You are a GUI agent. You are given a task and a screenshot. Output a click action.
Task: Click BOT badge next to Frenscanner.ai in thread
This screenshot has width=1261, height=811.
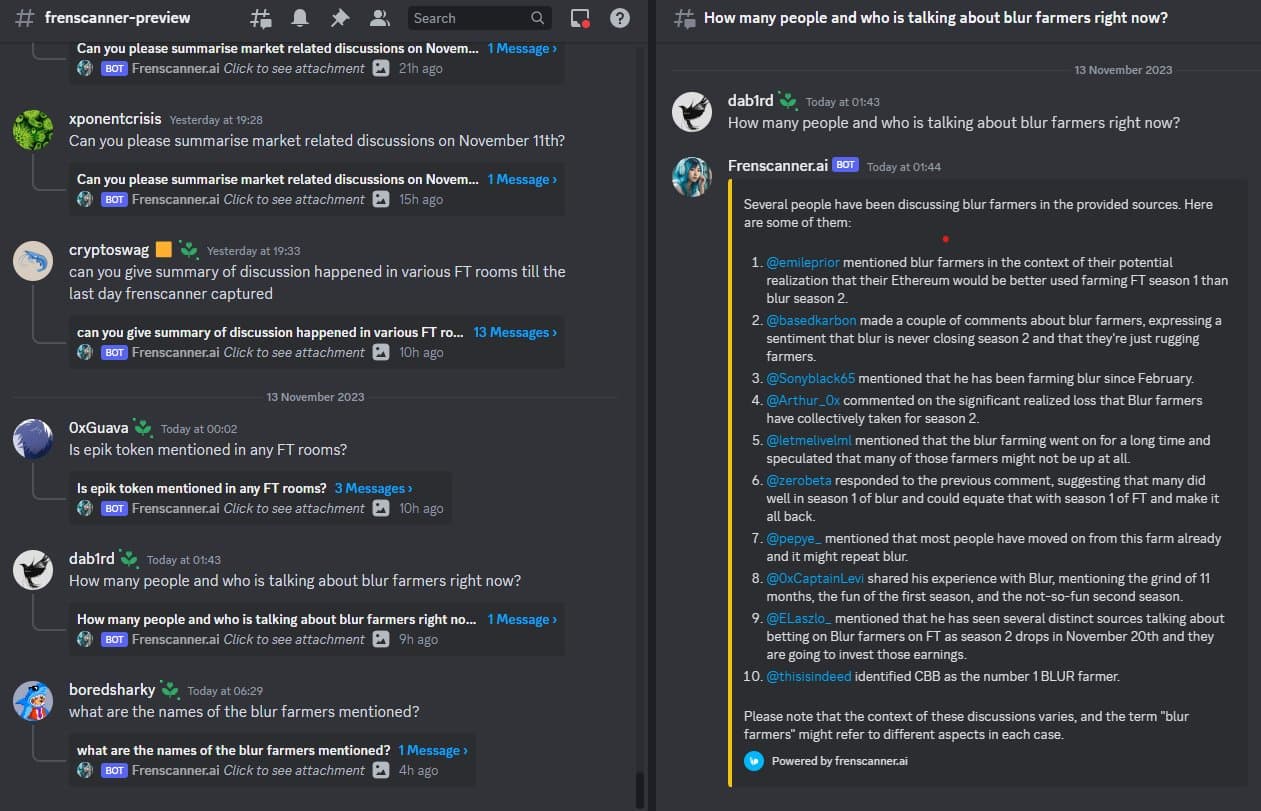pos(846,165)
